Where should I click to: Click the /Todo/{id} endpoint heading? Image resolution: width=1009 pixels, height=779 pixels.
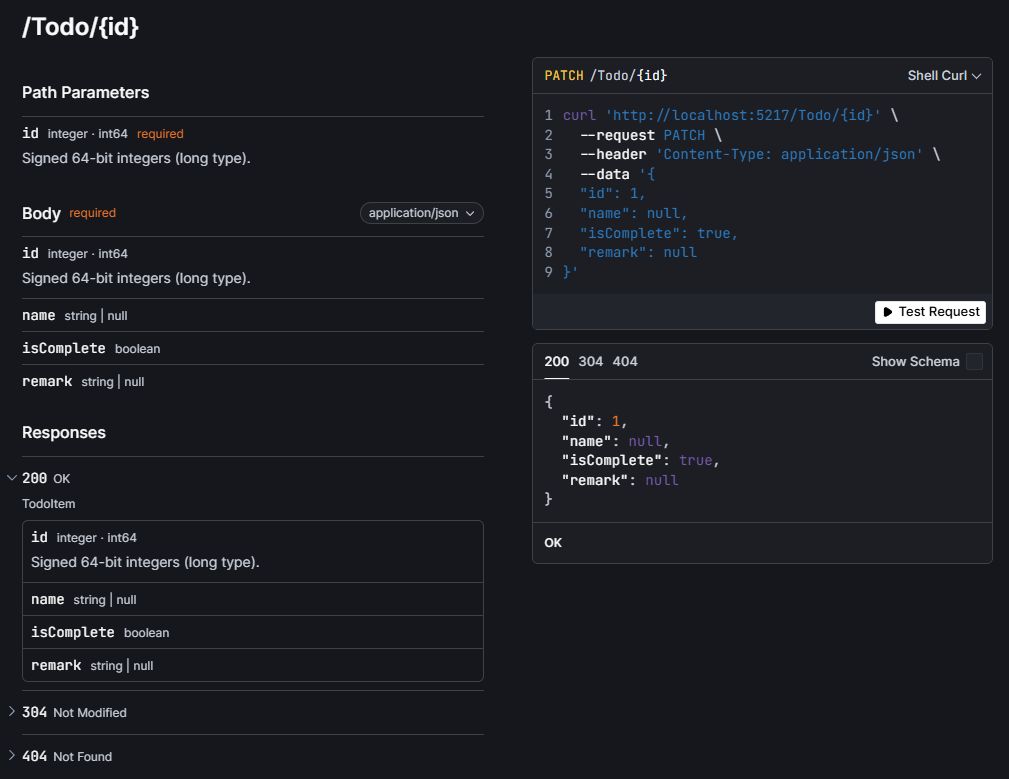(x=80, y=27)
